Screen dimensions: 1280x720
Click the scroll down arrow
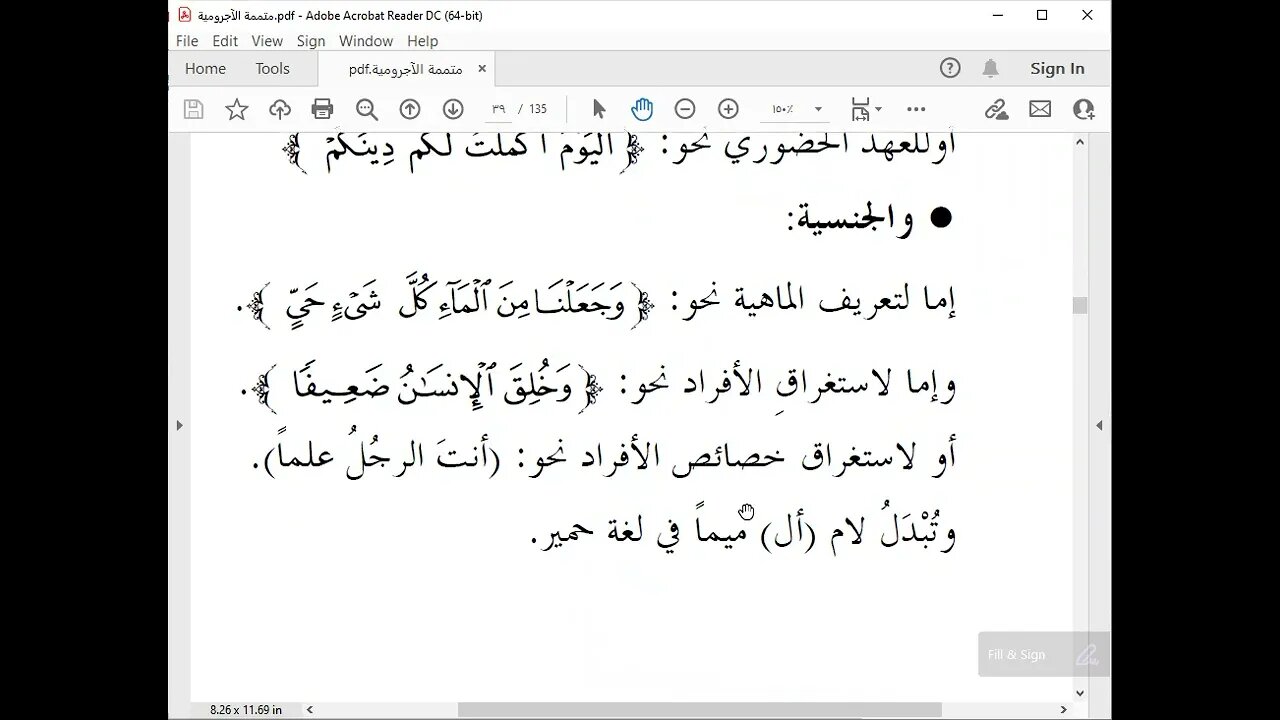pos(1080,692)
